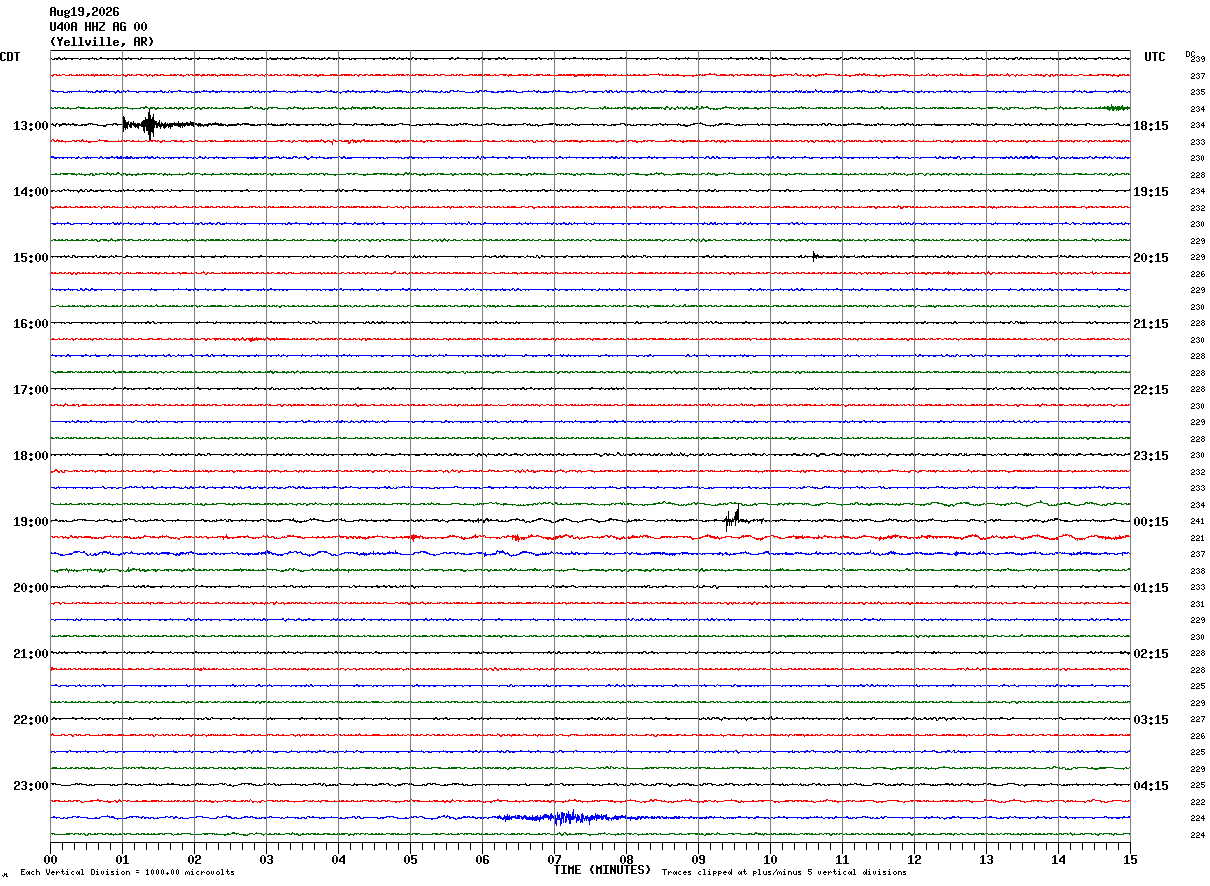1210x886 pixels.
Task: Click the small spike on the 15:00 trace
Action: pos(816,256)
